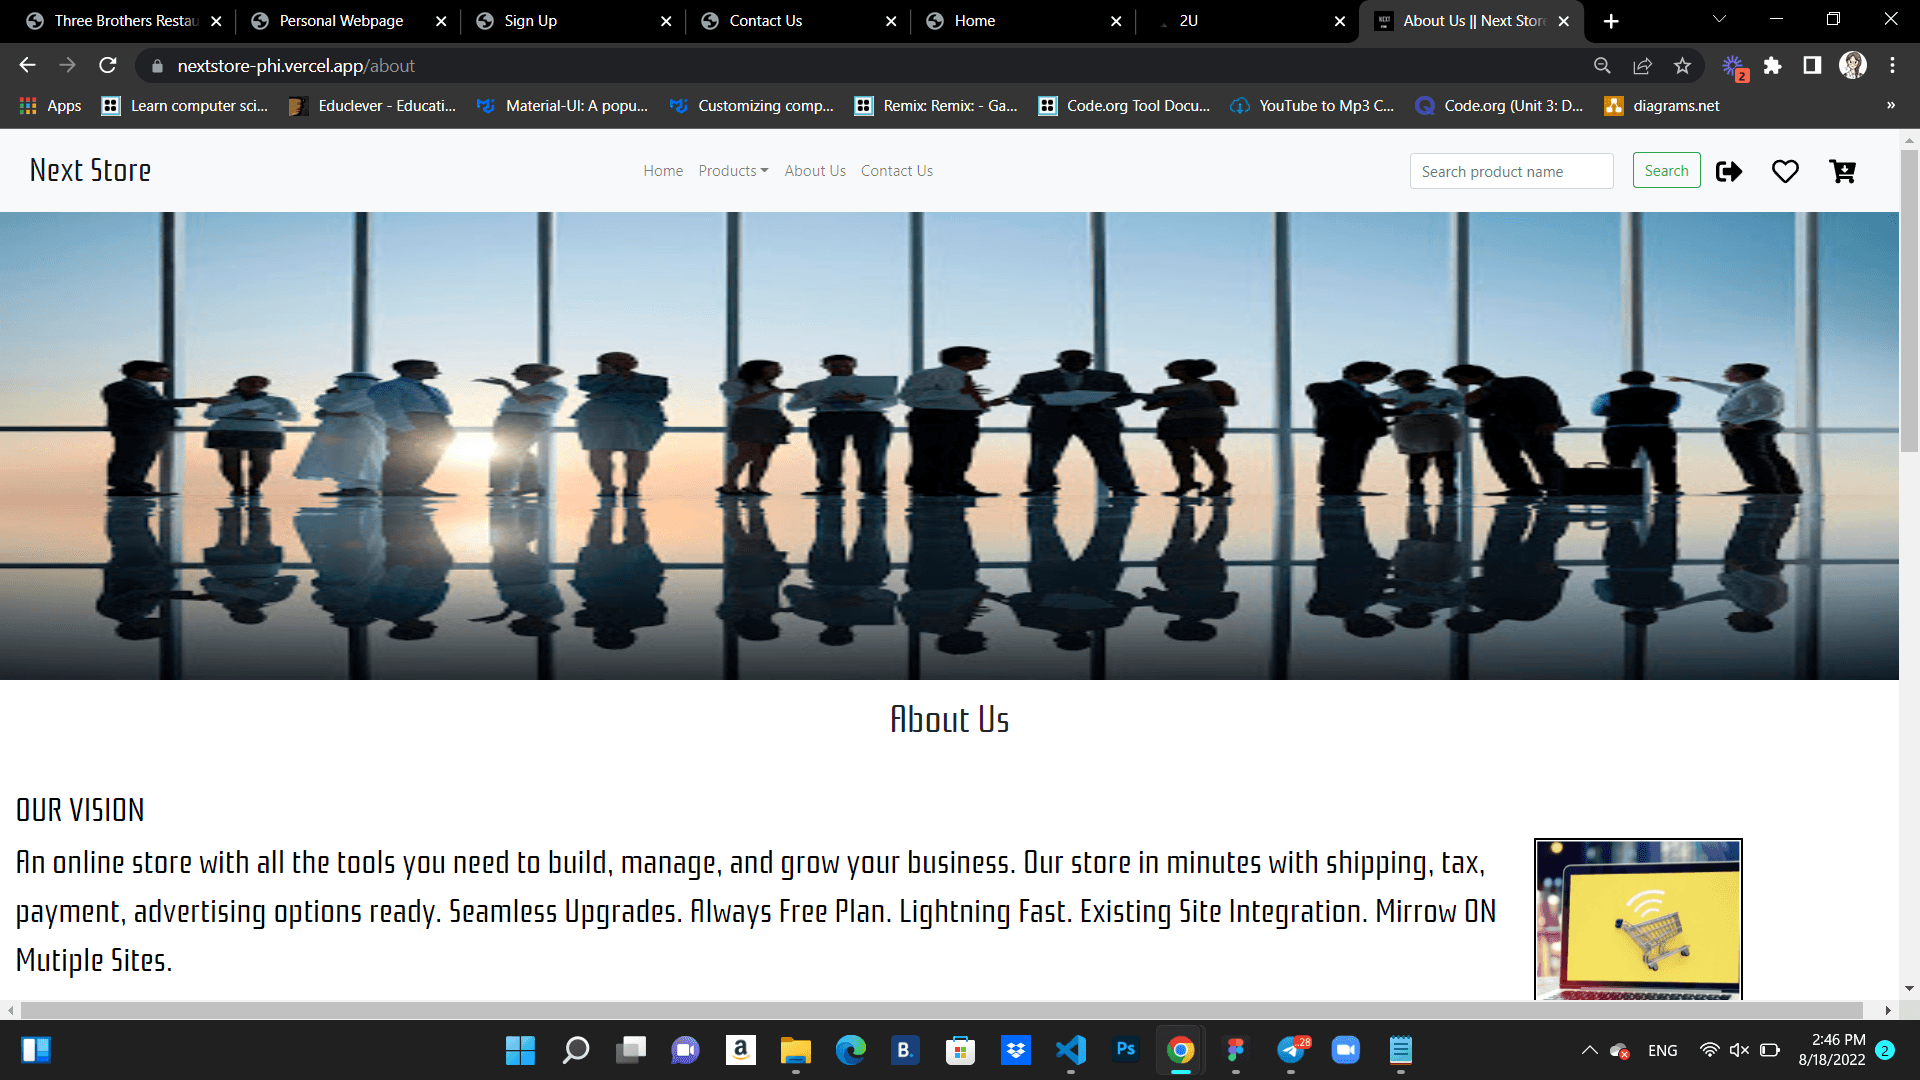Image resolution: width=1920 pixels, height=1080 pixels.
Task: Open Contact Us link in the navbar
Action: 897,171
